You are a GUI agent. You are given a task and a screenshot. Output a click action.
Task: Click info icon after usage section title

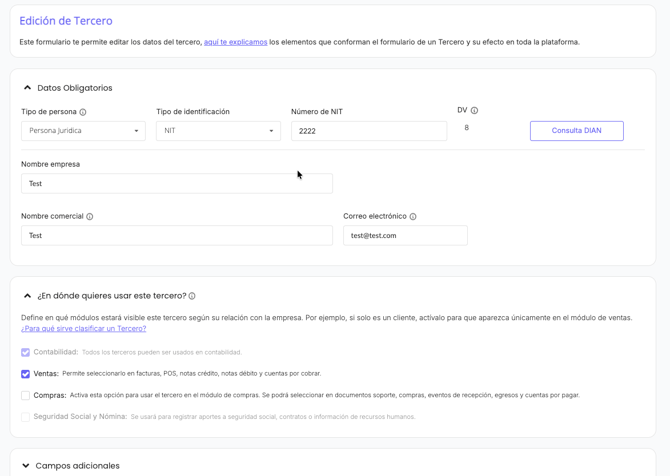192,296
